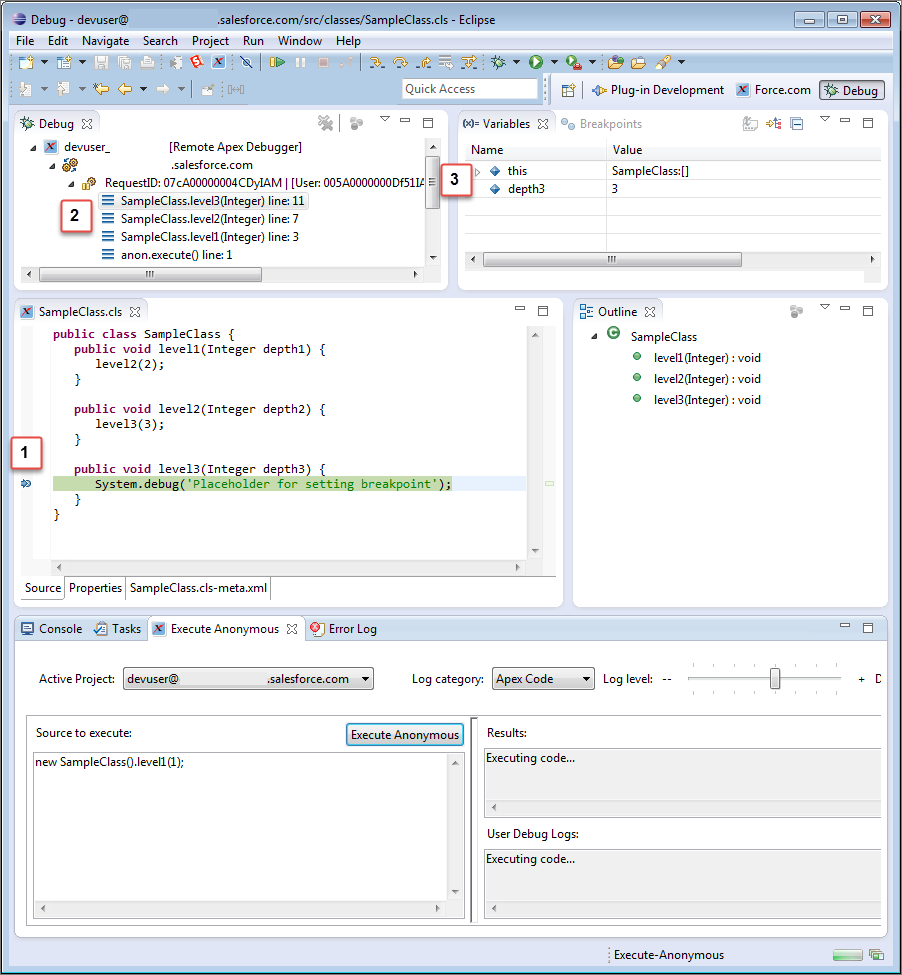Click the Save toolbar icon
902x975 pixels.
coord(101,62)
